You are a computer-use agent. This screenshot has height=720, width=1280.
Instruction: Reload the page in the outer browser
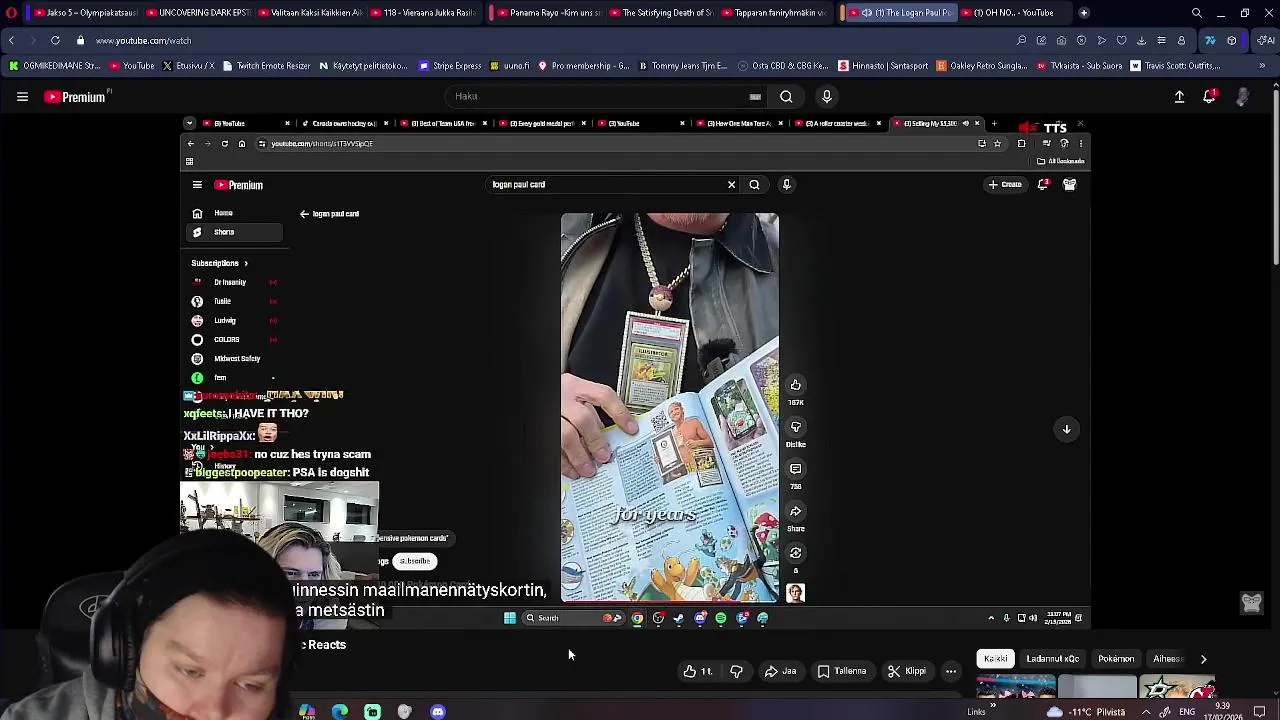[55, 41]
